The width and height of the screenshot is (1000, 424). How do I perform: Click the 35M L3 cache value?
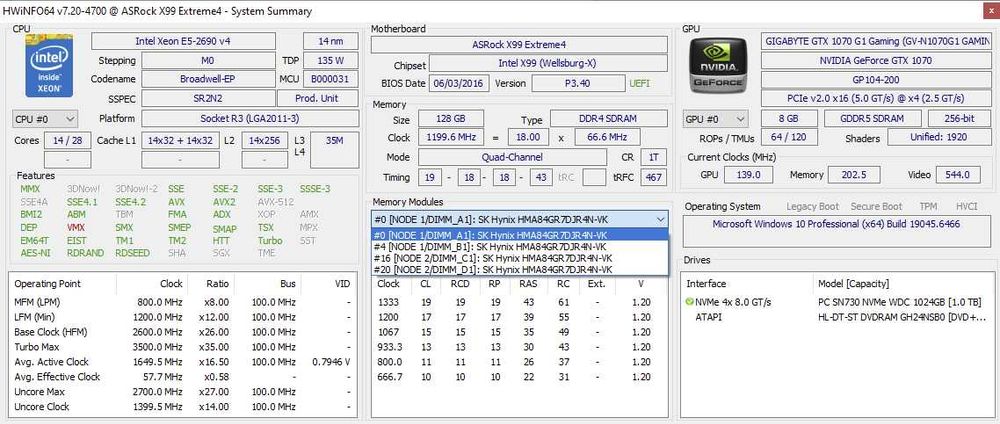[334, 150]
